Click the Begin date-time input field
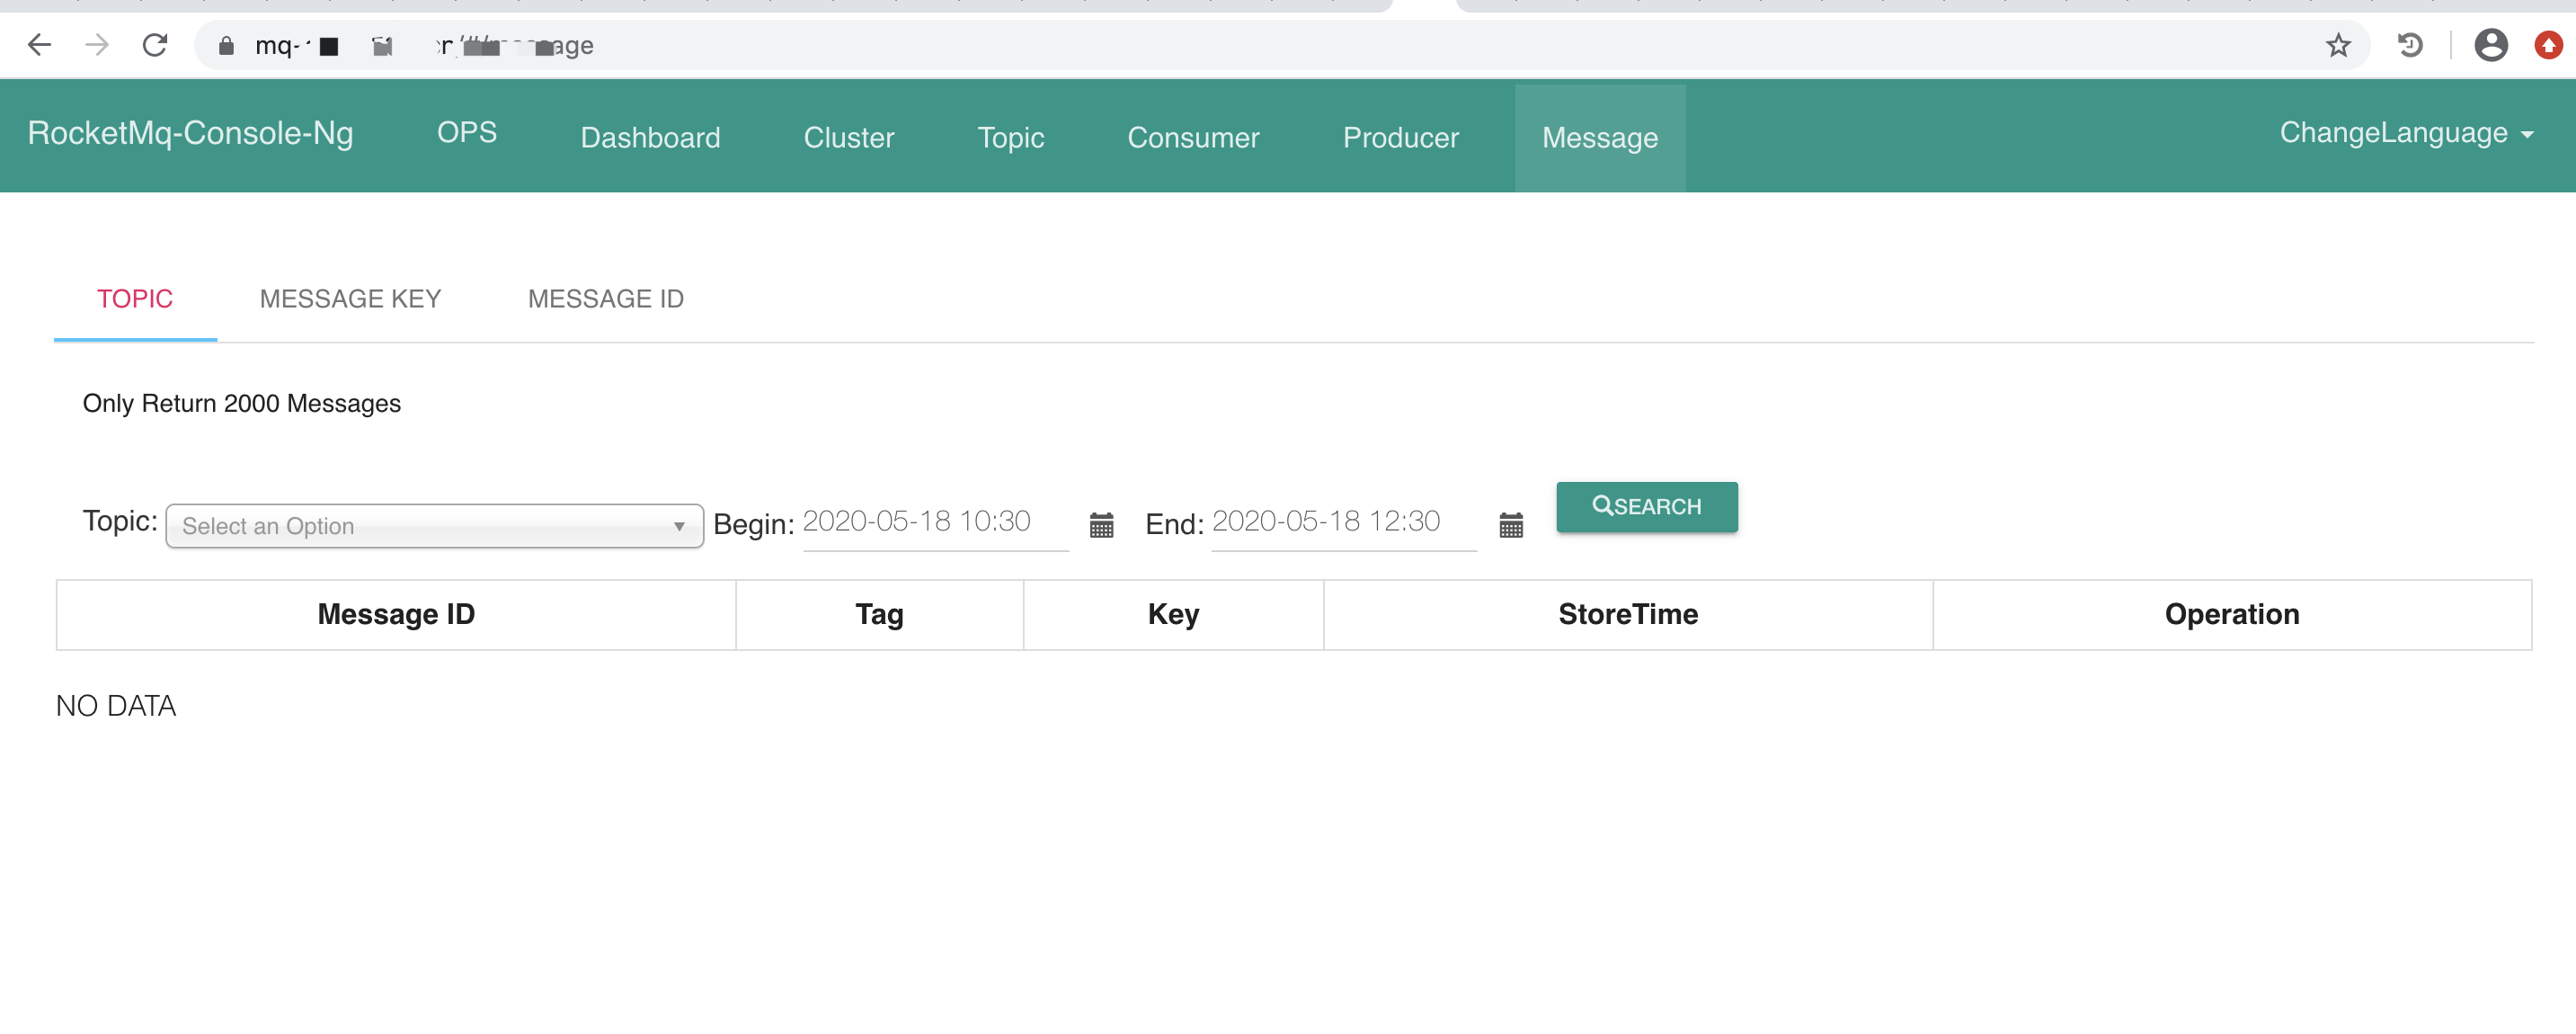 pos(934,522)
